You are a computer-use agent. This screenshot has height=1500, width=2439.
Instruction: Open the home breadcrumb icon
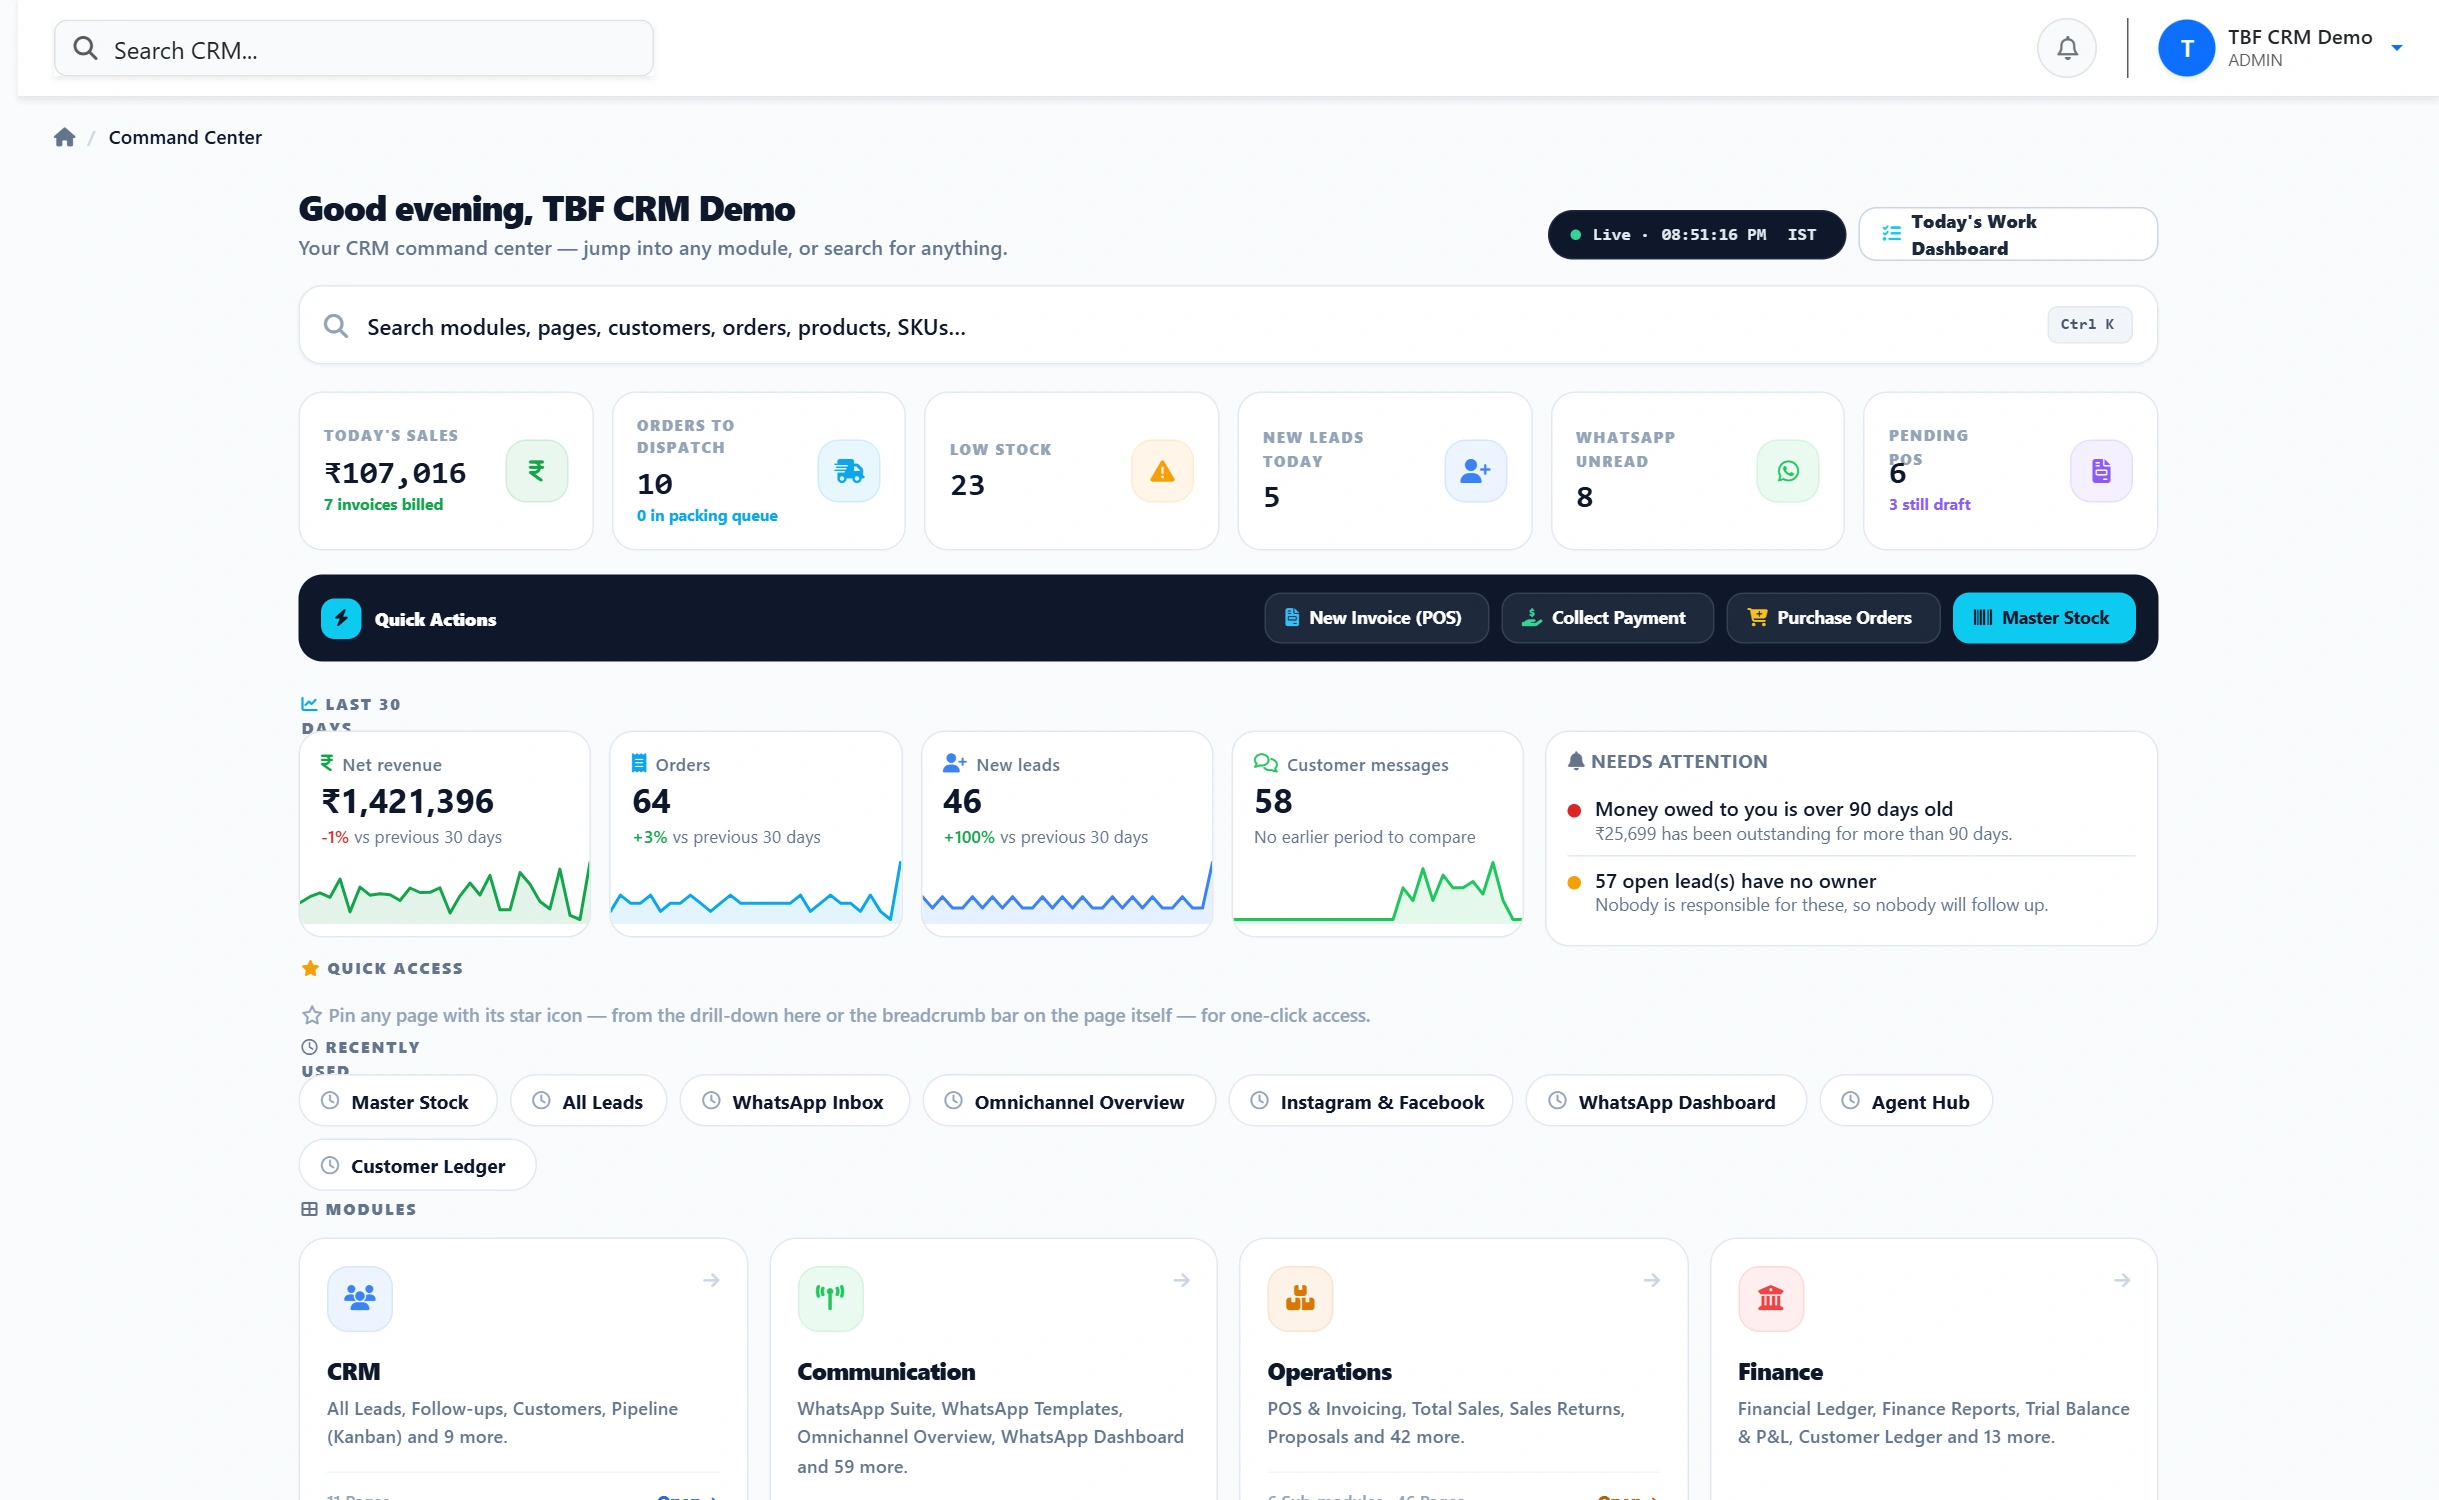click(x=65, y=137)
